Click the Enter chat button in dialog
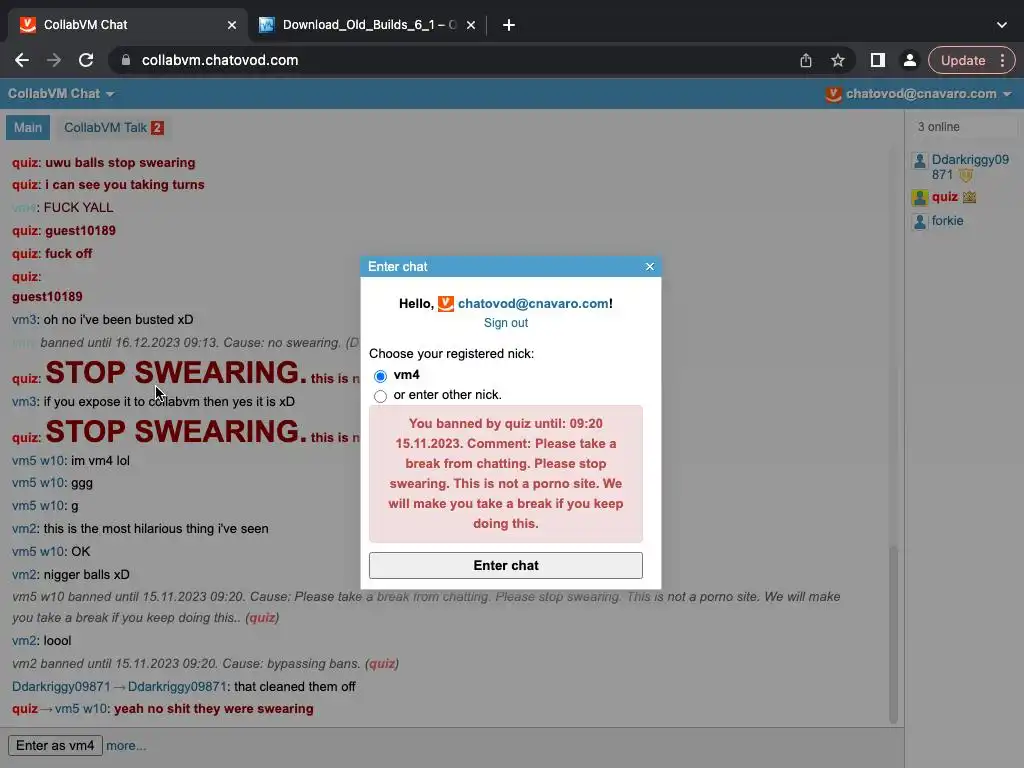The height and width of the screenshot is (768, 1024). tap(505, 566)
